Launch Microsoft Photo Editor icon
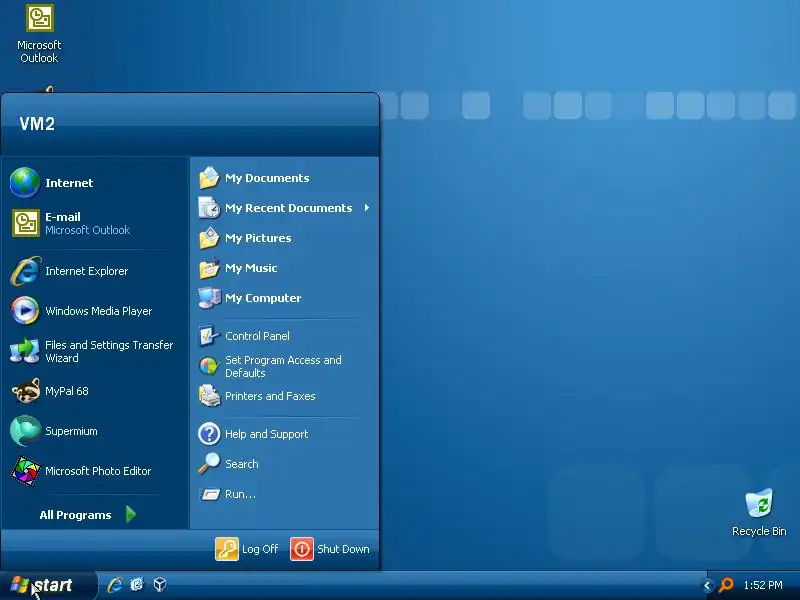Image resolution: width=800 pixels, height=600 pixels. pos(25,470)
